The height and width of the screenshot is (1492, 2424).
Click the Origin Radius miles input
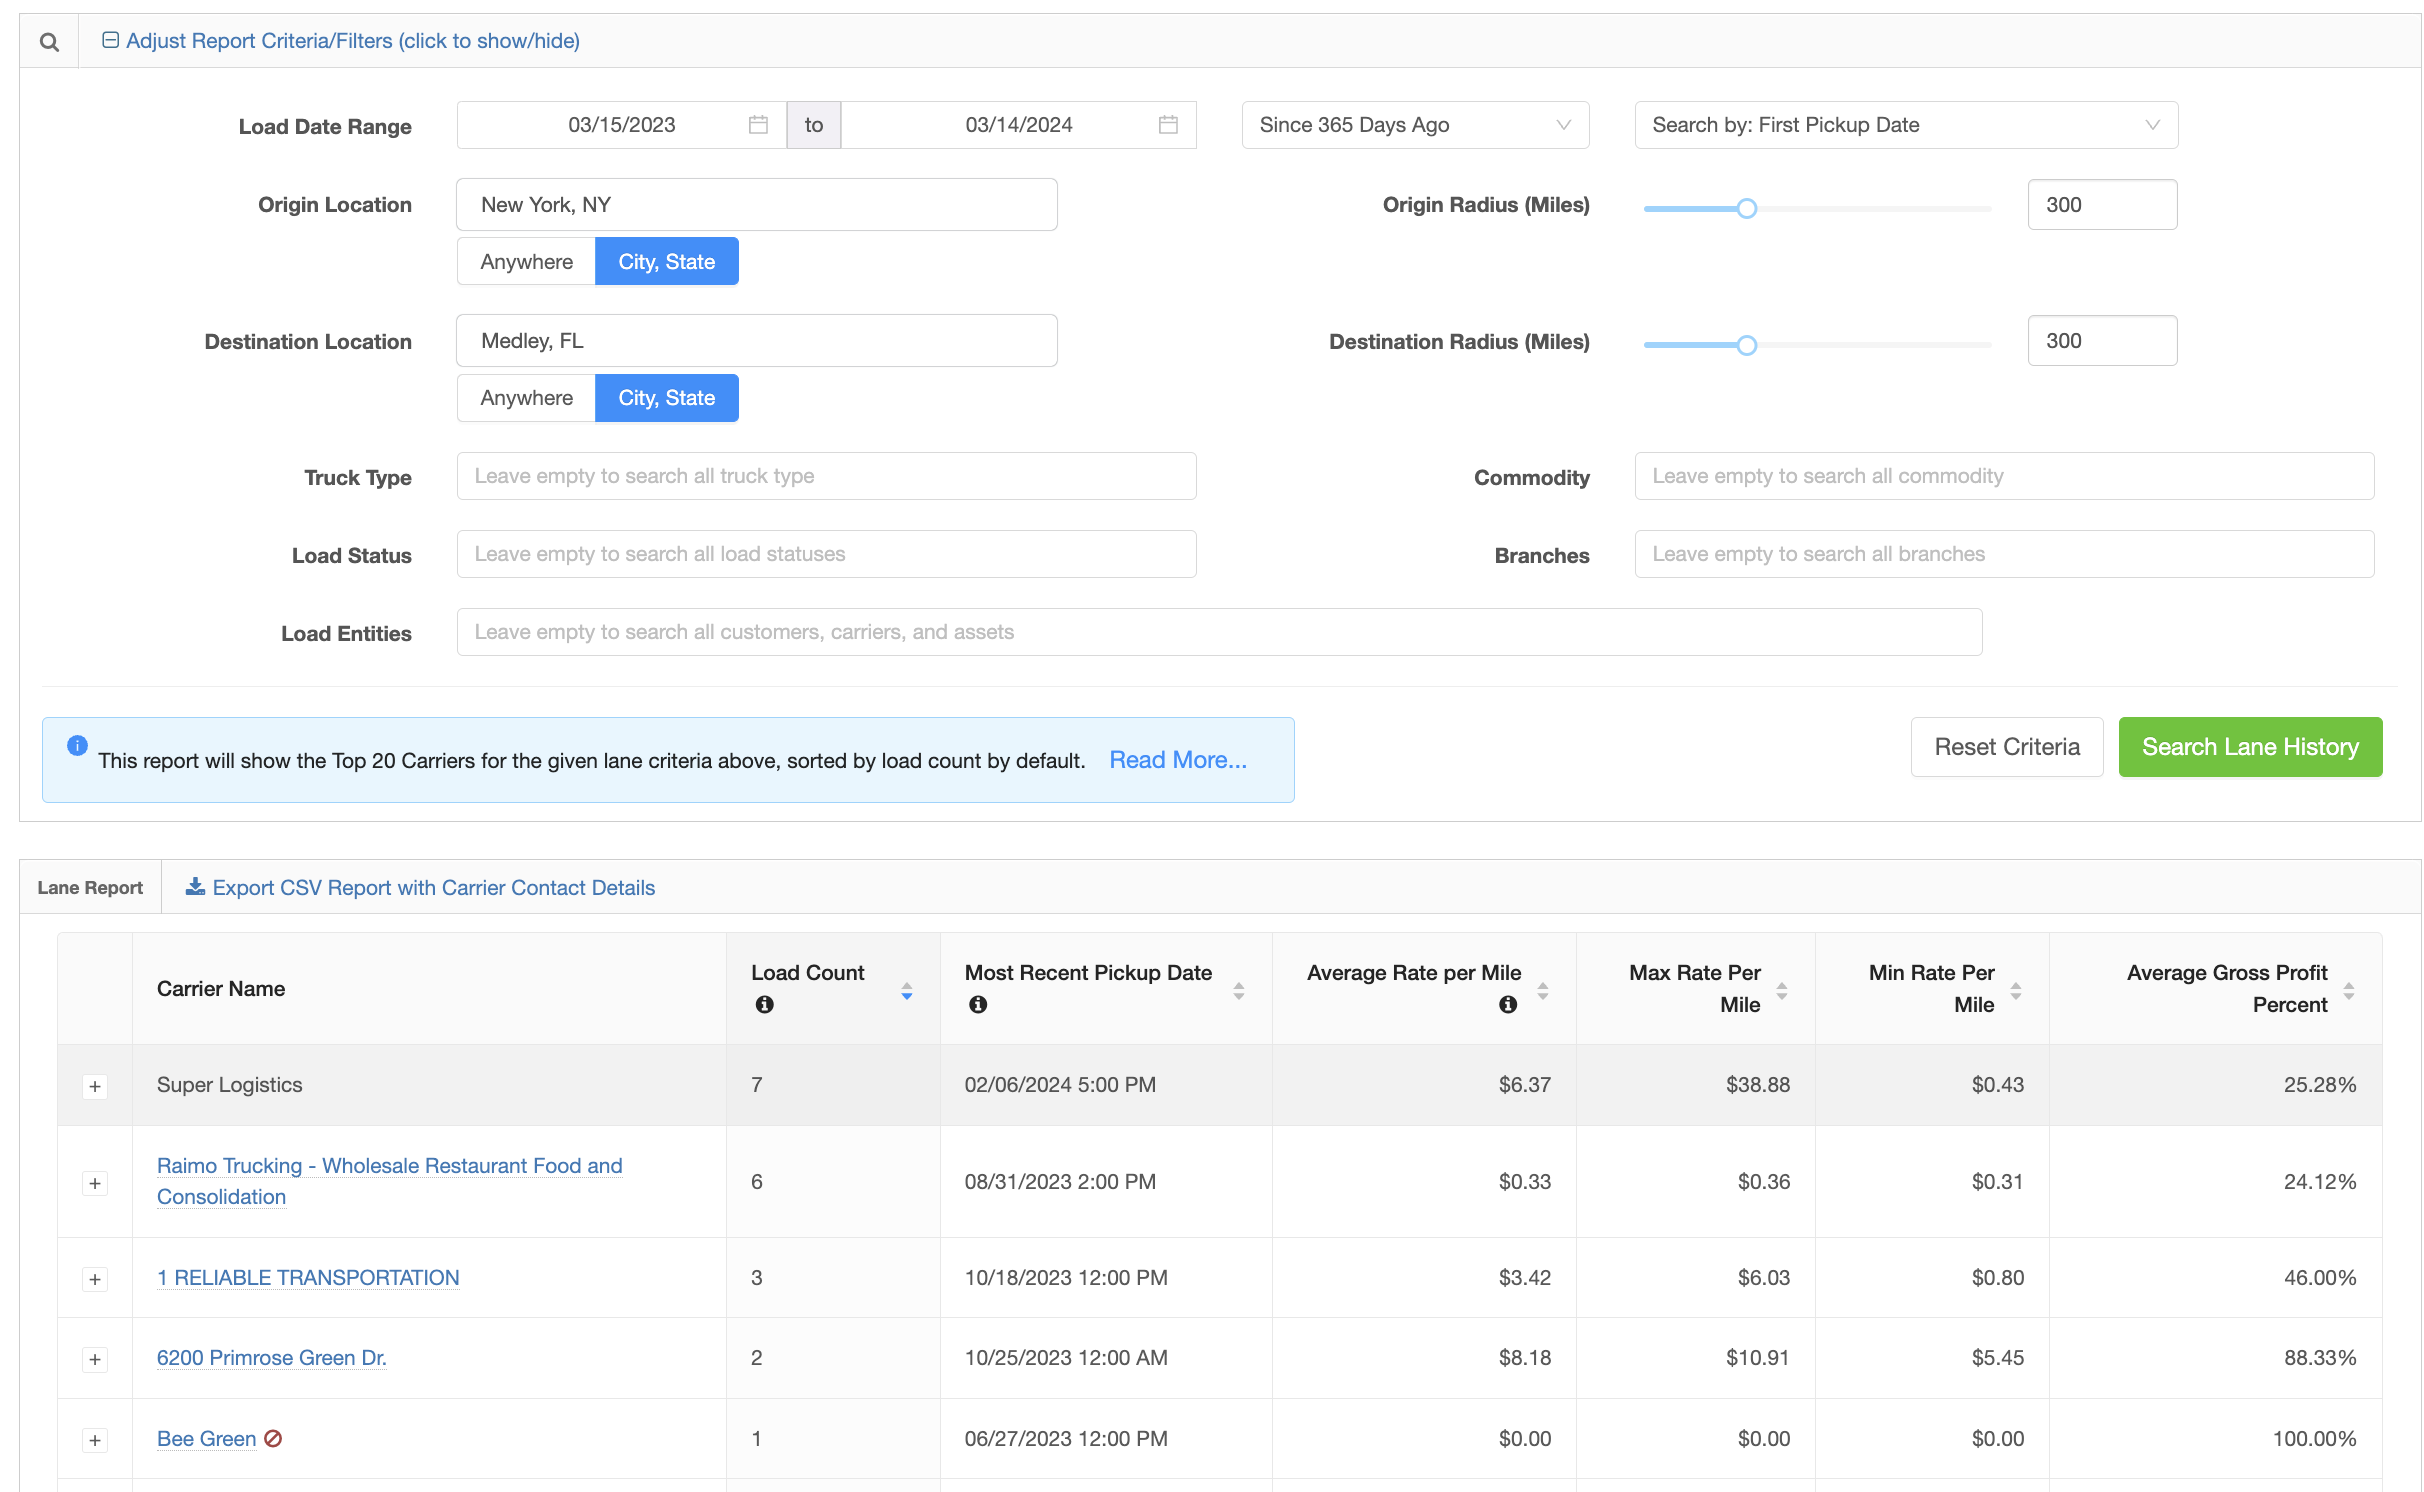pyautogui.click(x=2102, y=204)
